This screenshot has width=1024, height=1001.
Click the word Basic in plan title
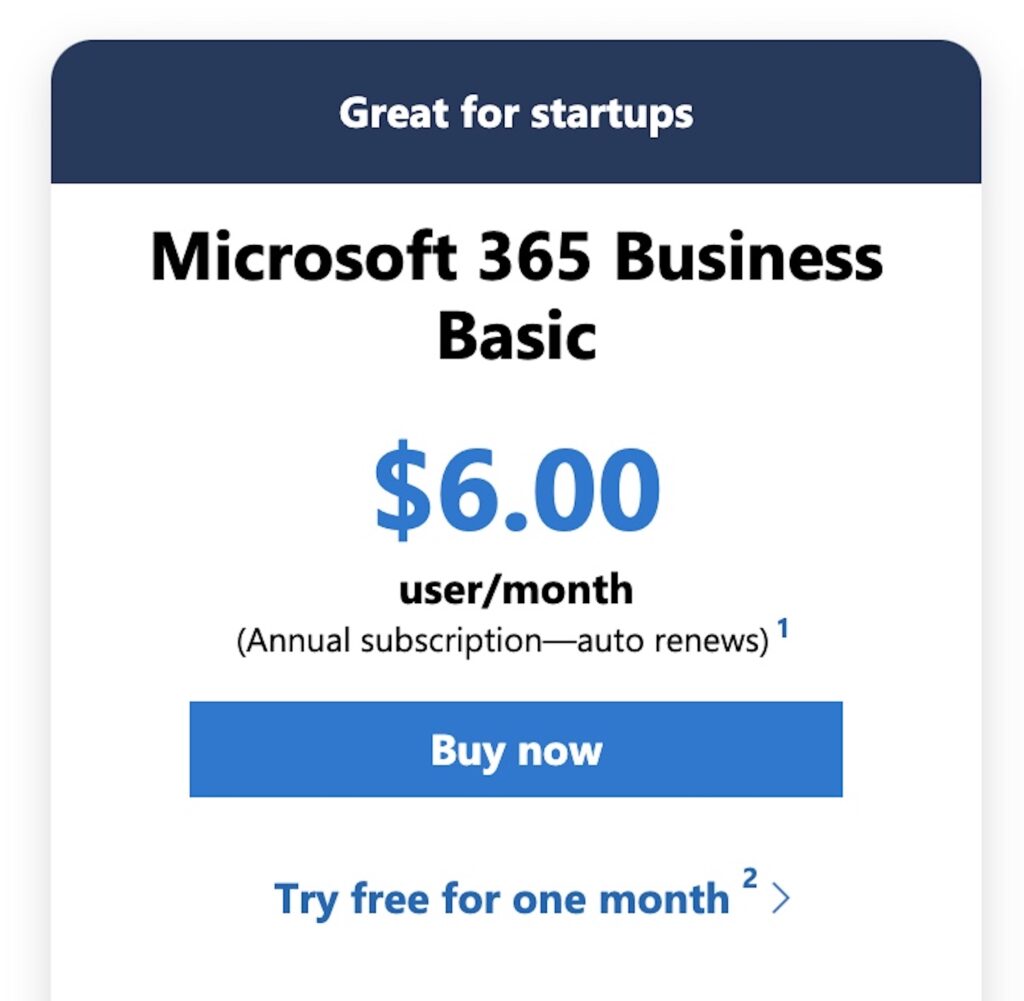(x=517, y=336)
